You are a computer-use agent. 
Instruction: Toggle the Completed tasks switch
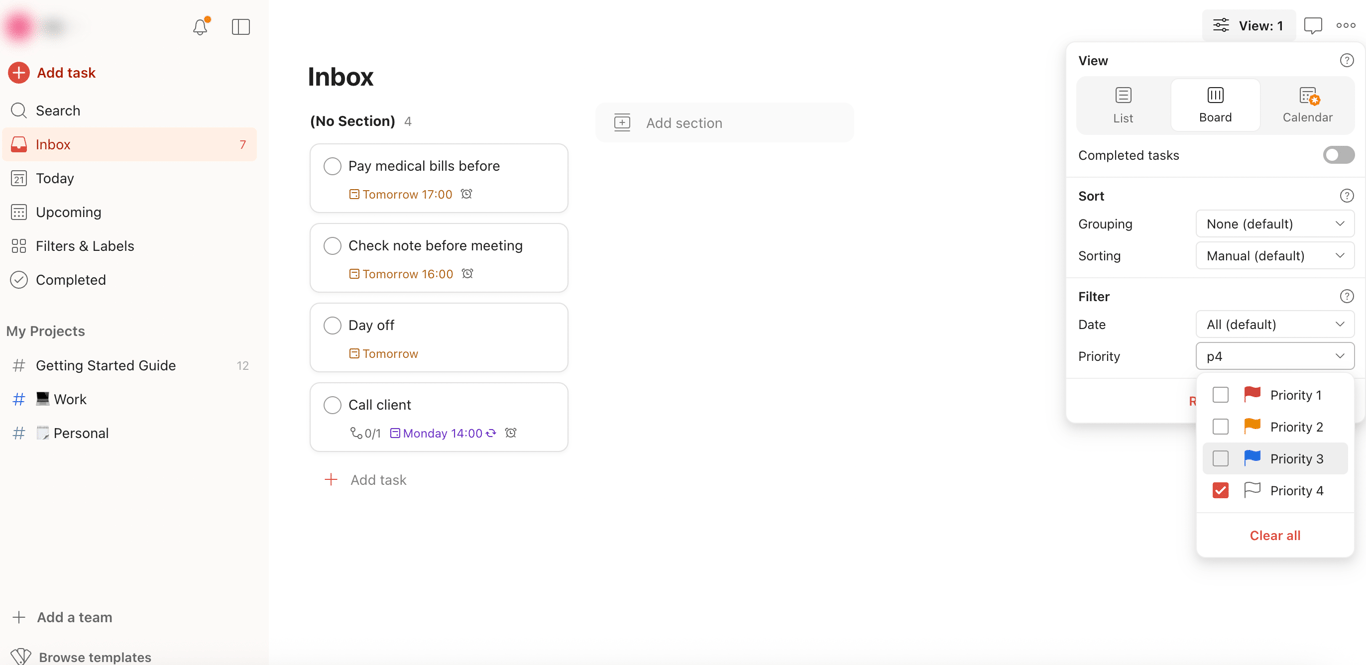(1338, 155)
